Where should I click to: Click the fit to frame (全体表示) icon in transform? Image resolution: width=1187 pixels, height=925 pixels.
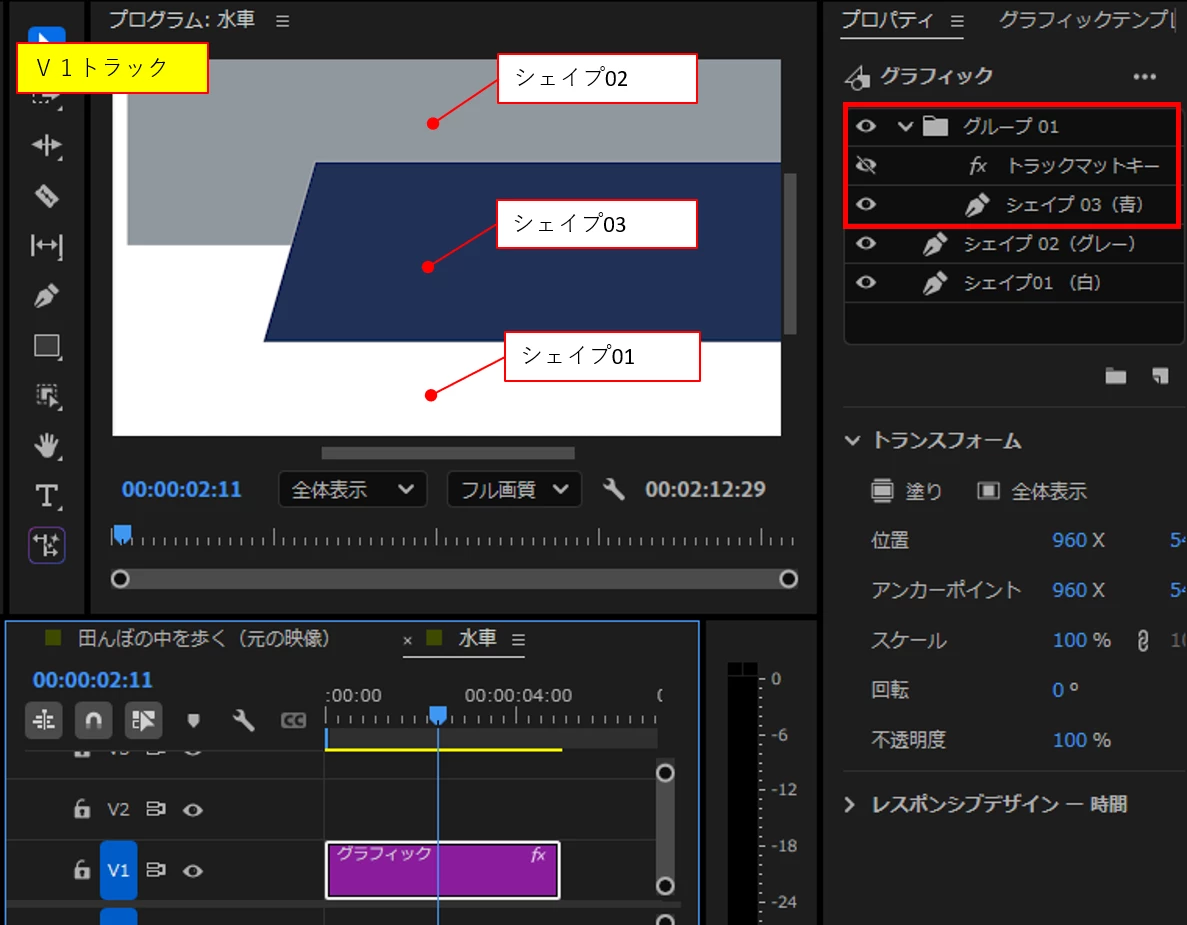(x=988, y=491)
